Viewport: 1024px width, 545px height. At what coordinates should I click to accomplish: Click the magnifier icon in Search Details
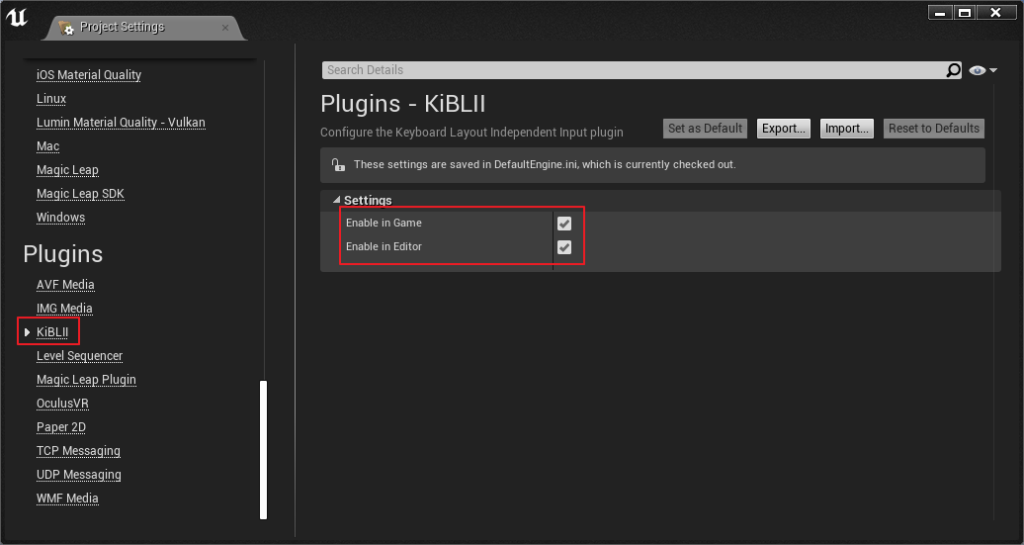coord(953,70)
